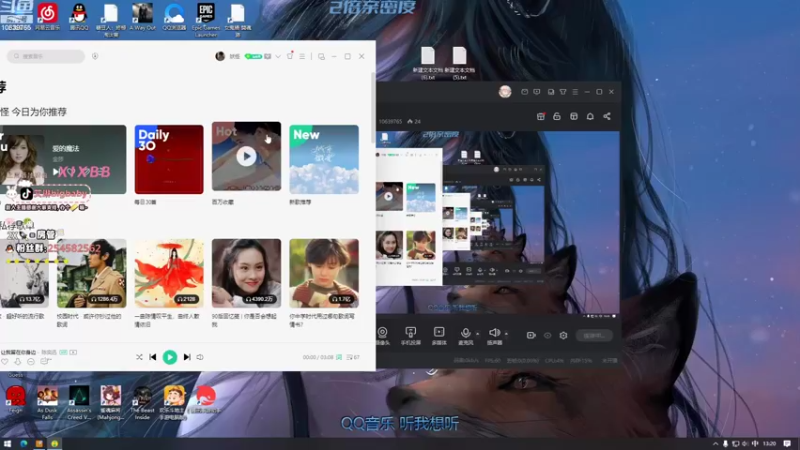This screenshot has height=450, width=800.
Task: Open live app settings gear
Action: click(563, 335)
